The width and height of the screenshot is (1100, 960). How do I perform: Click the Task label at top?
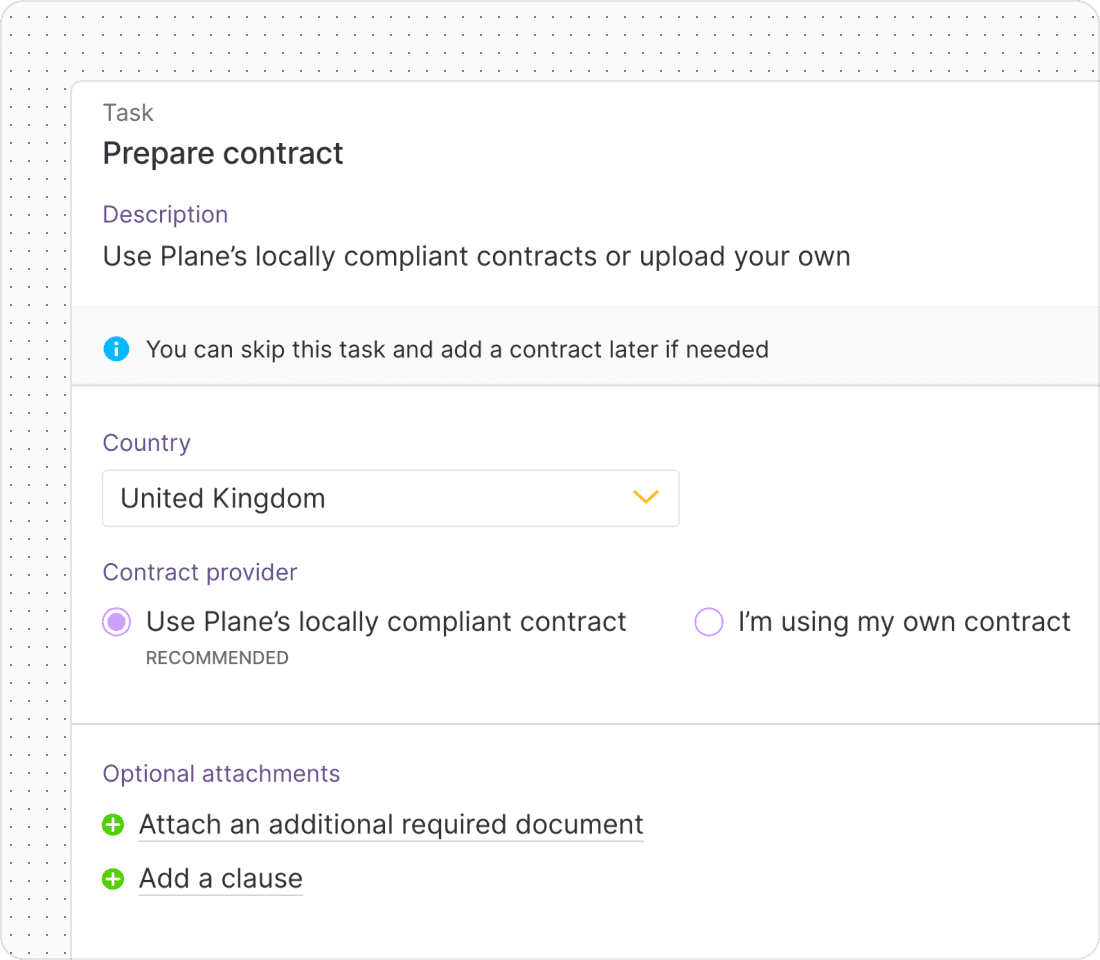point(128,112)
